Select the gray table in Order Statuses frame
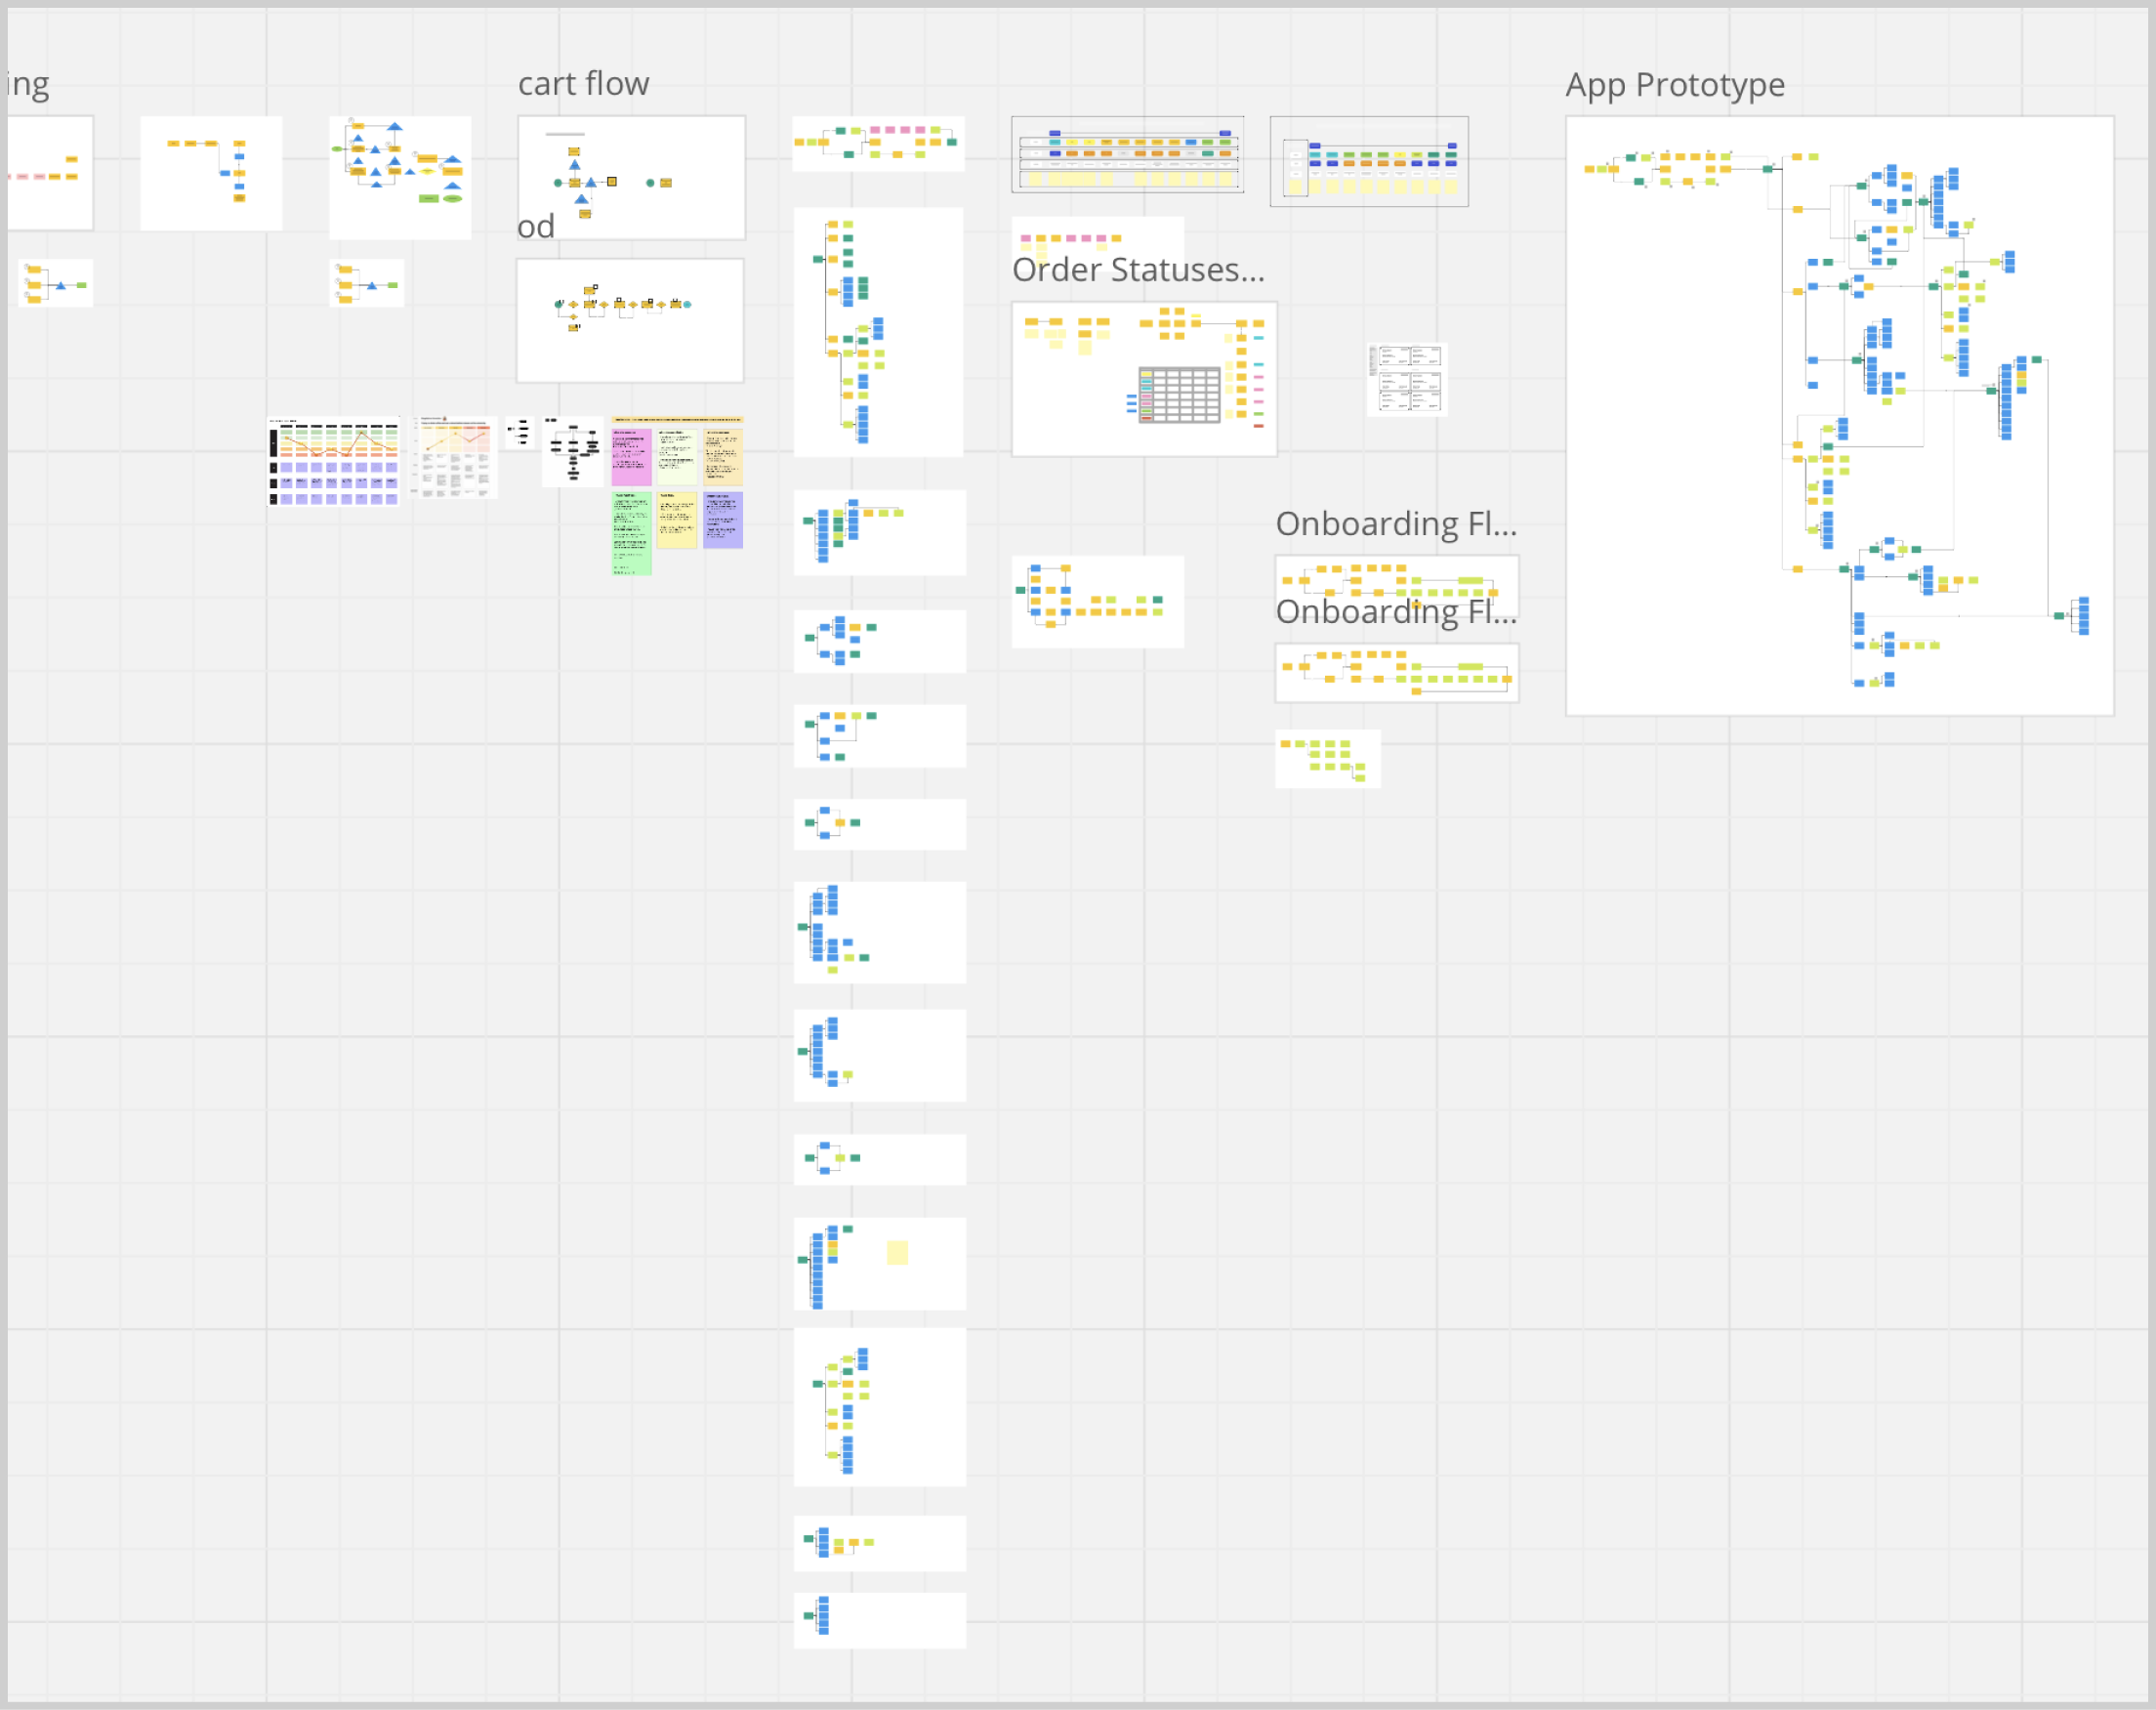Screen dimensions: 2156x1710 (1179, 395)
